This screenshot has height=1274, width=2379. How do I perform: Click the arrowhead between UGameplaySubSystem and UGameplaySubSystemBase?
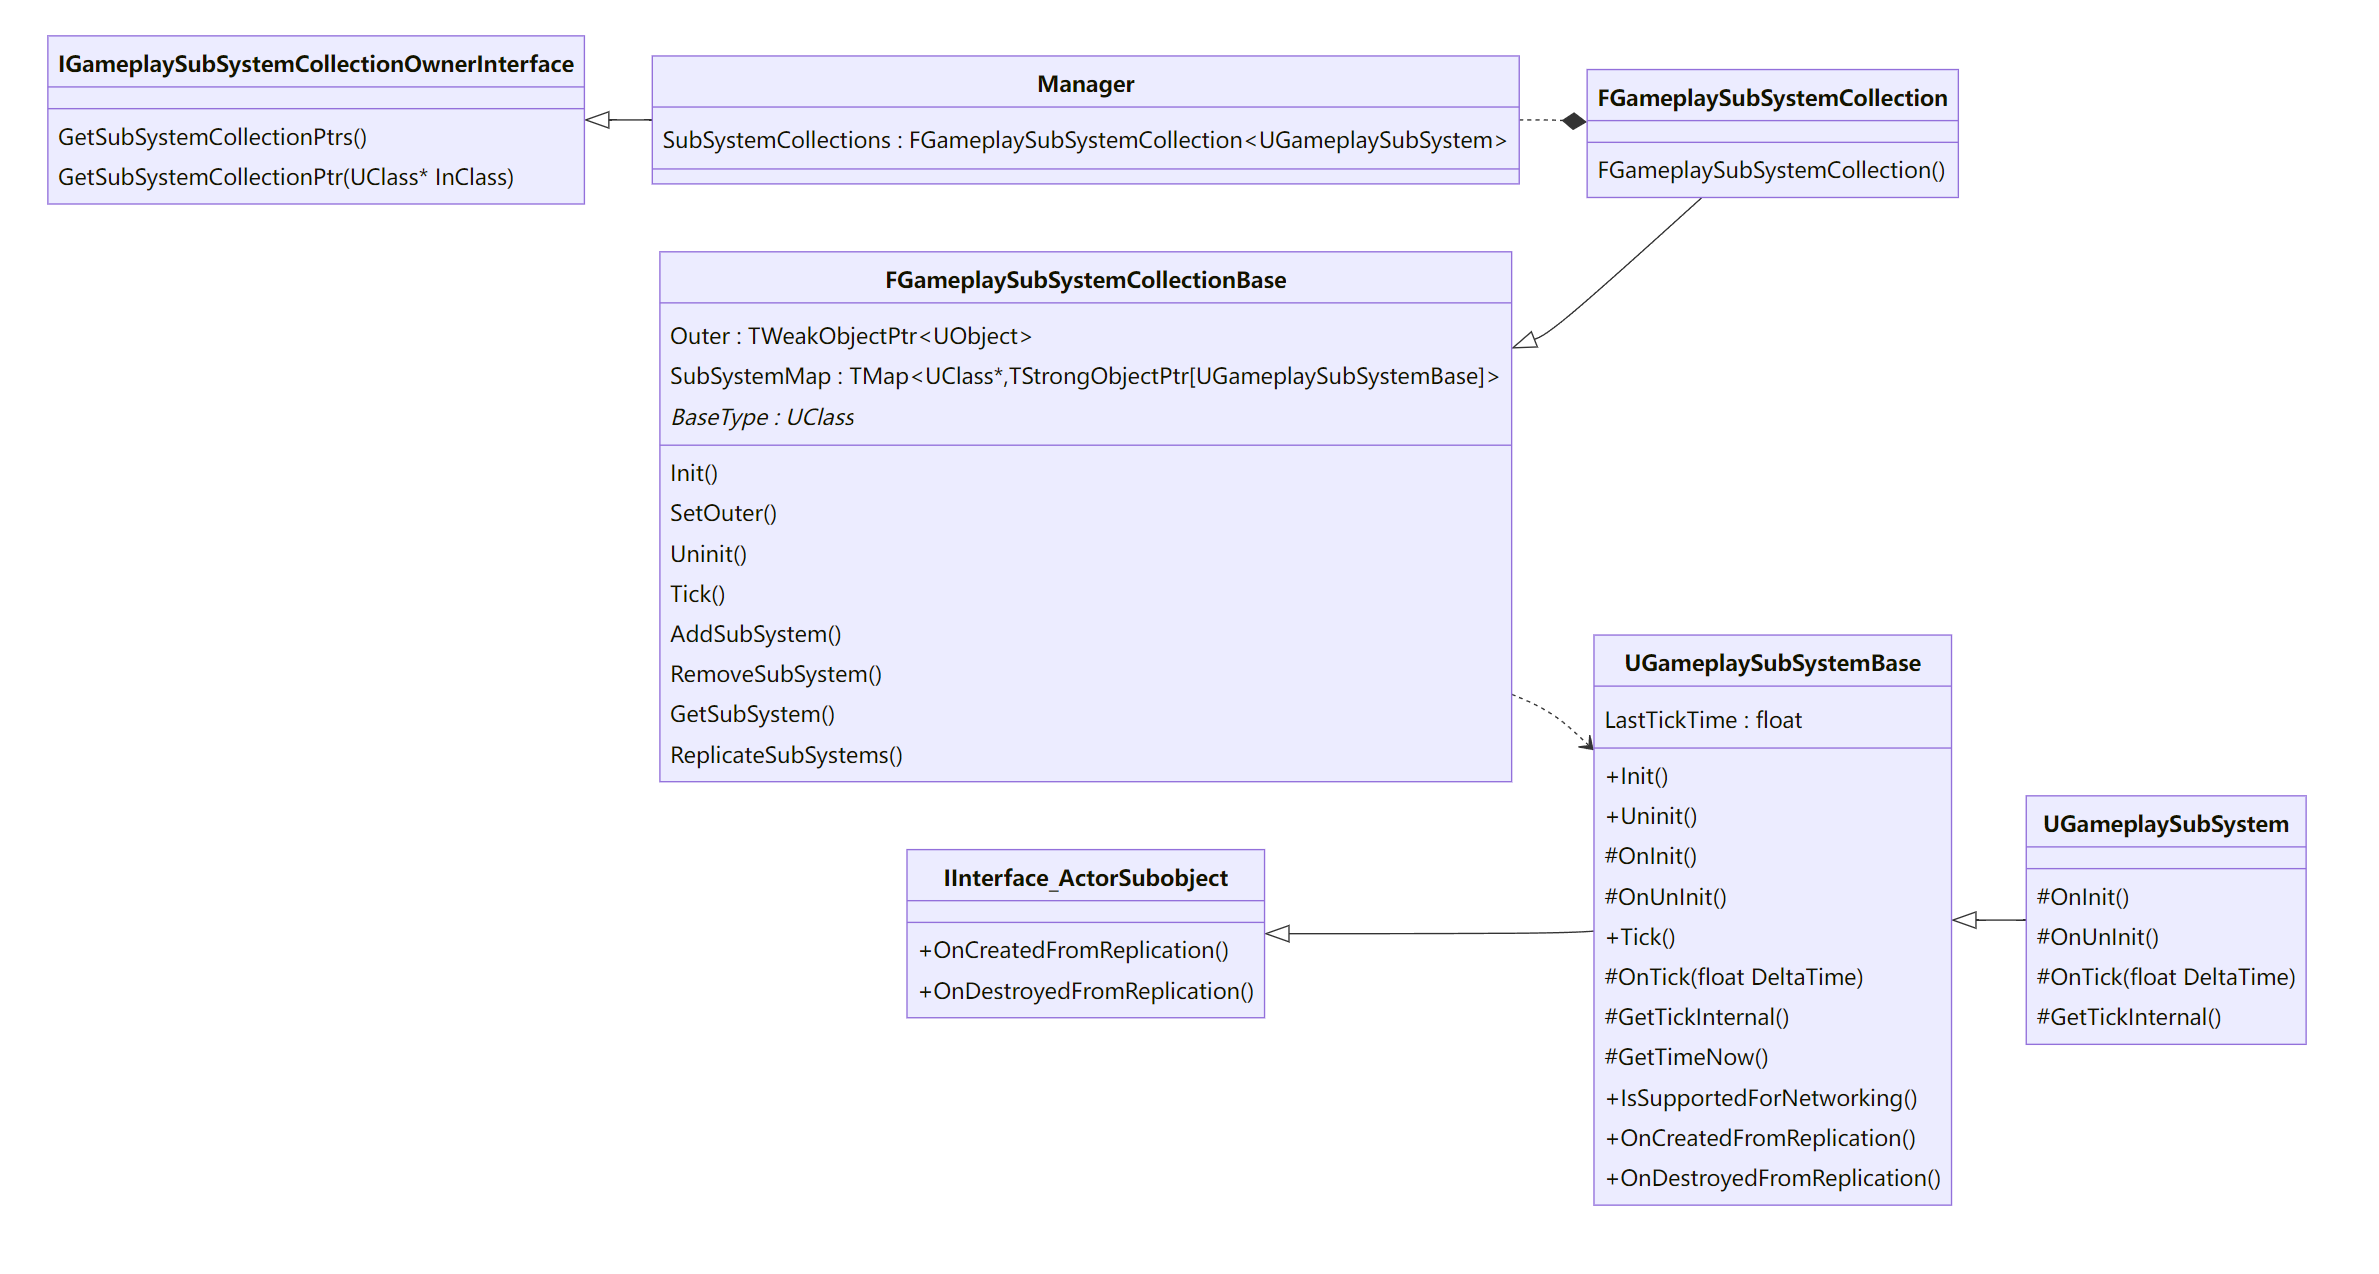[1965, 920]
